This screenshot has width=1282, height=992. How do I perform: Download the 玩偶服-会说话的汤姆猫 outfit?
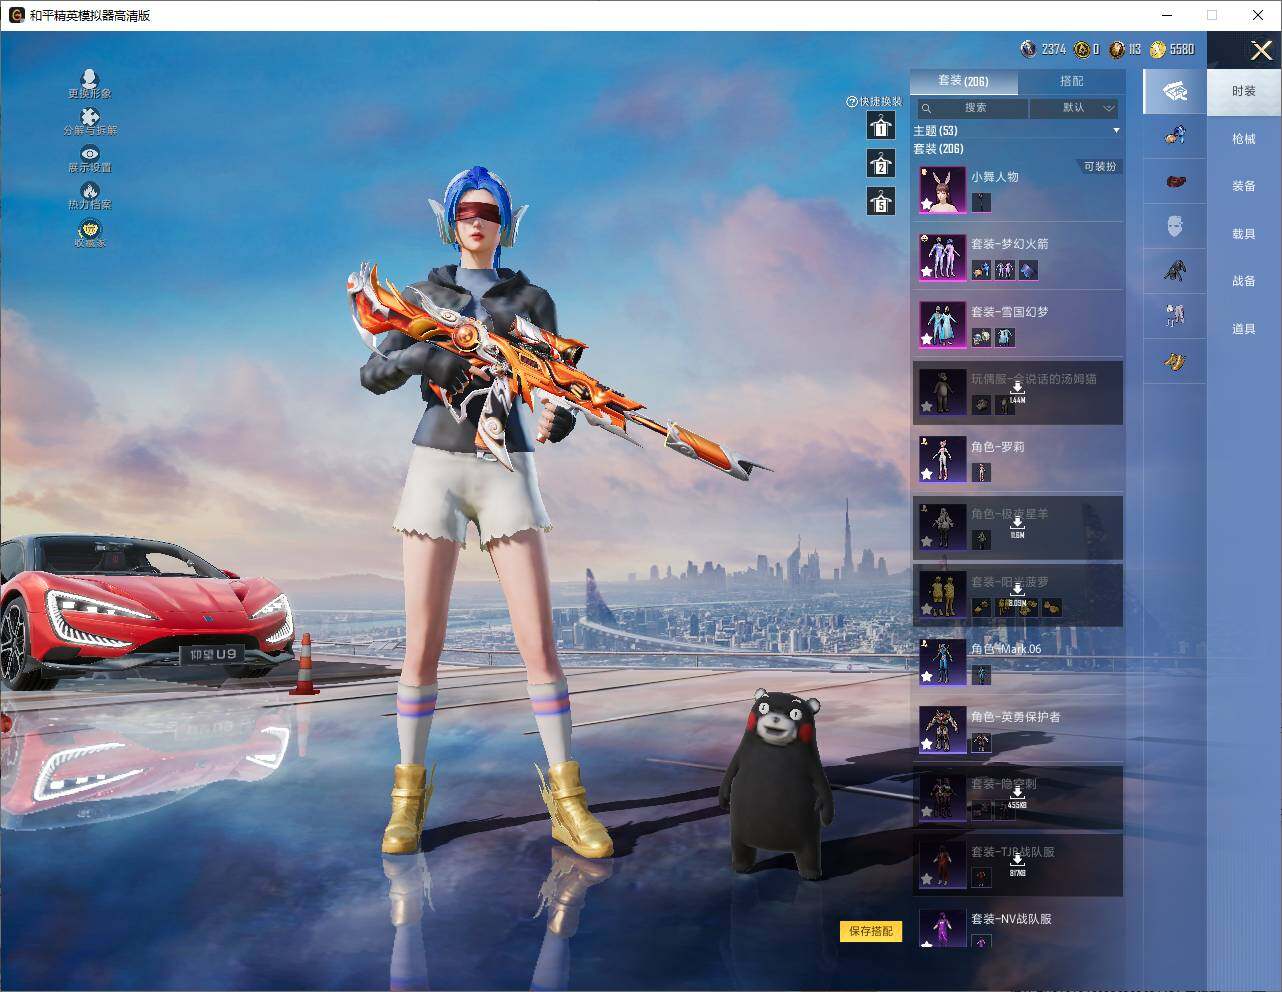pos(1017,391)
